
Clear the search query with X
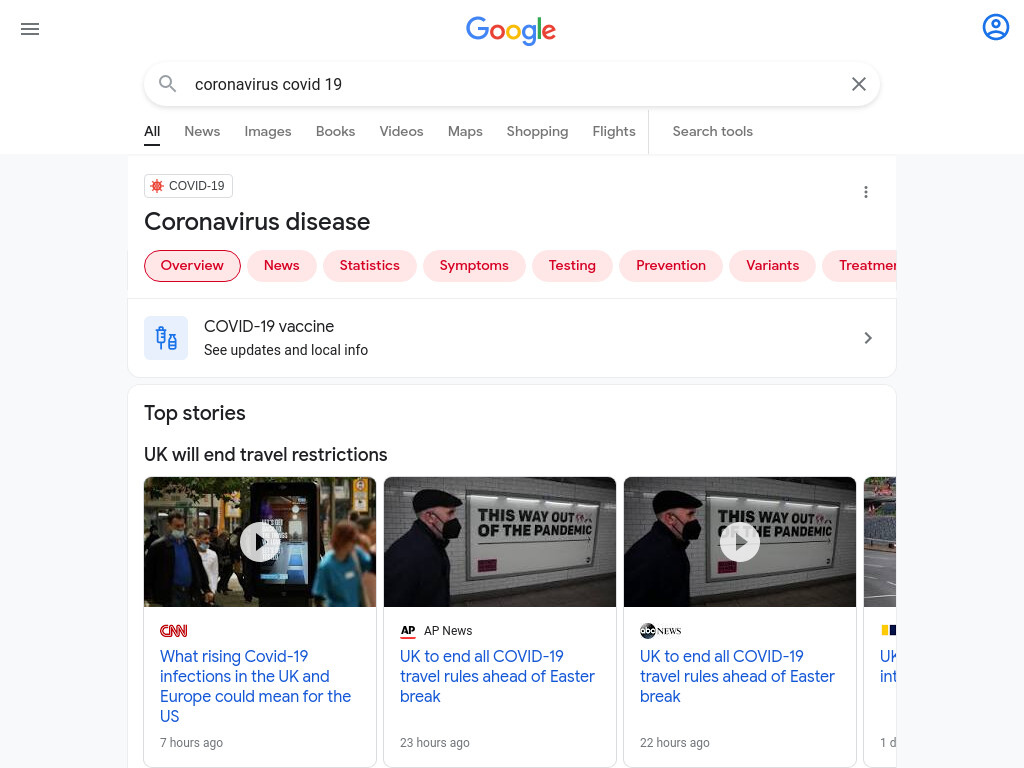point(859,84)
